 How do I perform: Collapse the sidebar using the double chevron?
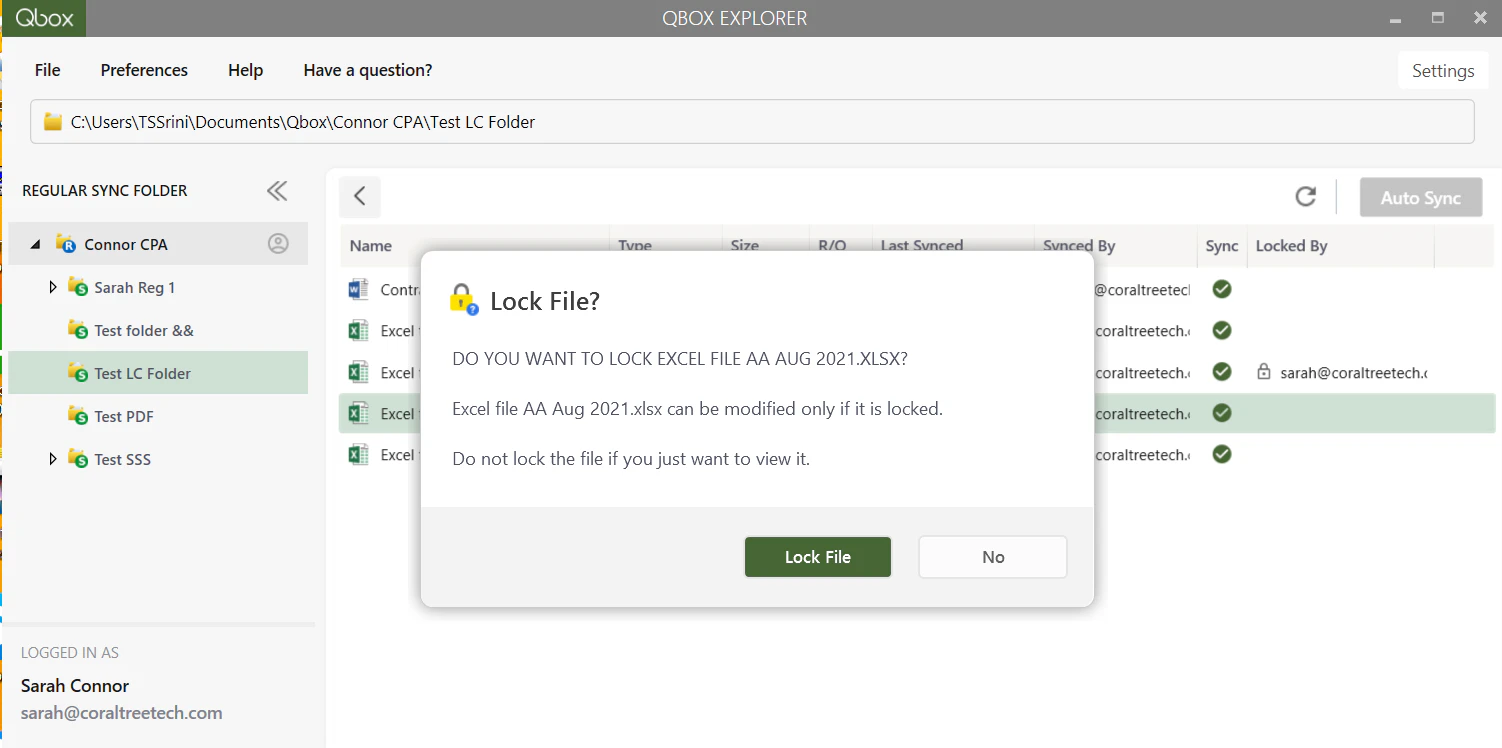coord(276,190)
